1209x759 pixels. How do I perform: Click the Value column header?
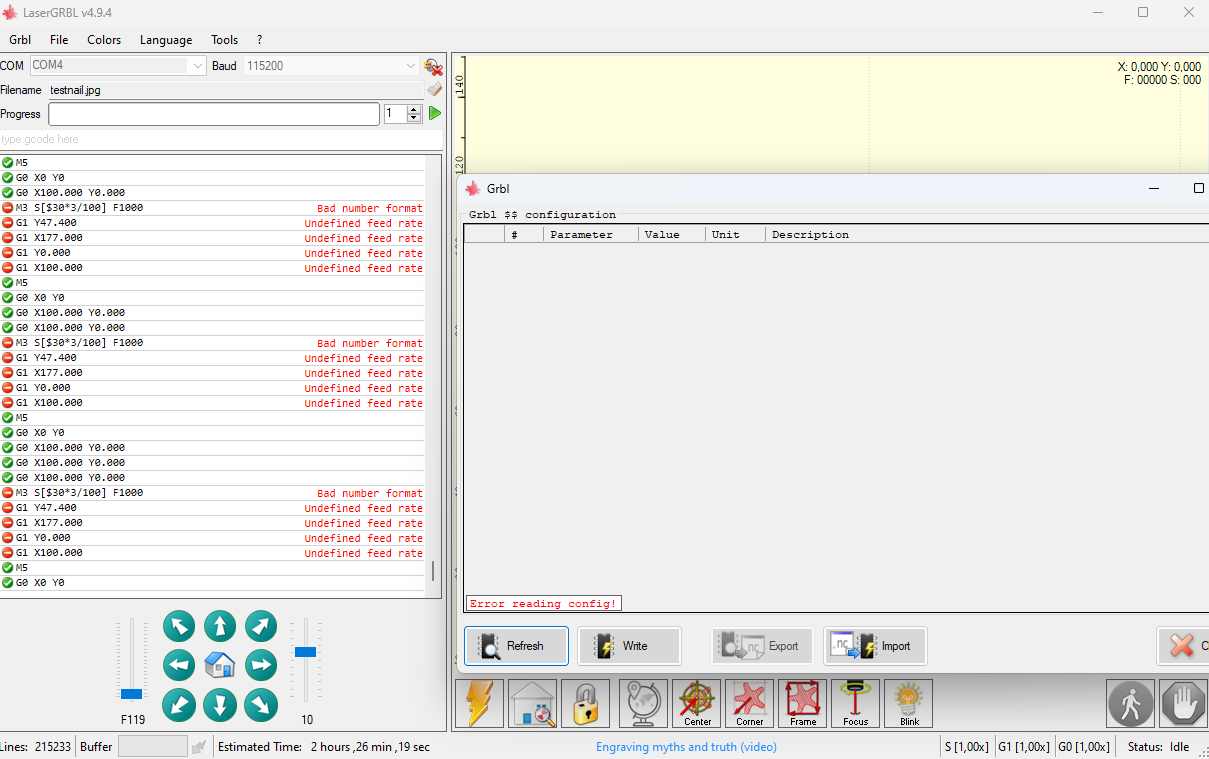coord(672,234)
